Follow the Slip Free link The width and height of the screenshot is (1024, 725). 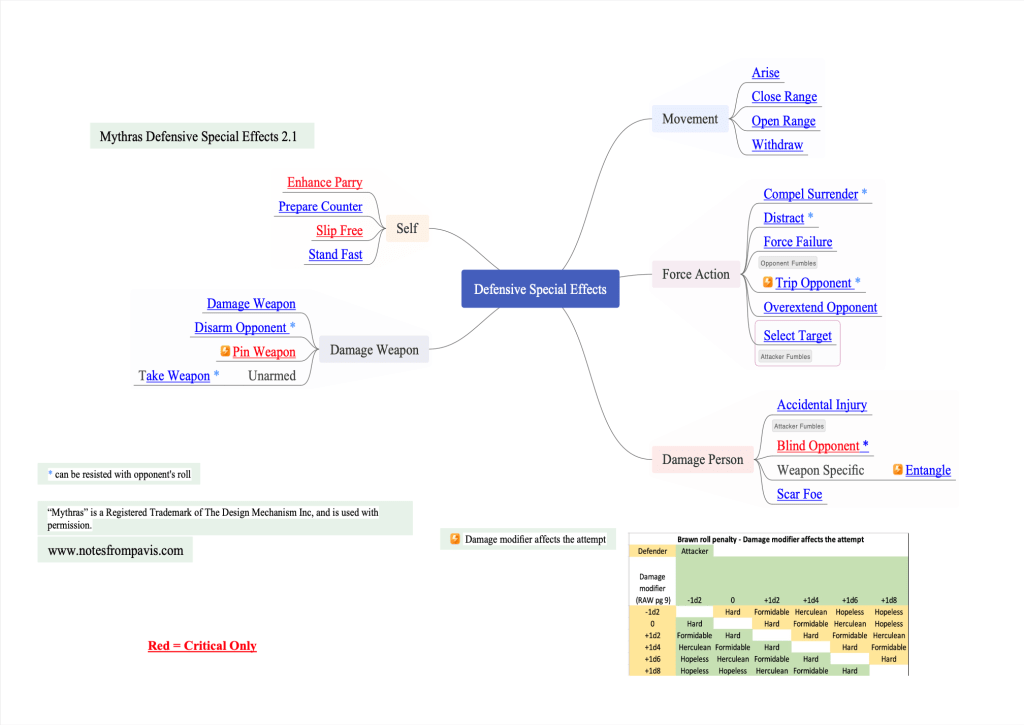click(339, 231)
